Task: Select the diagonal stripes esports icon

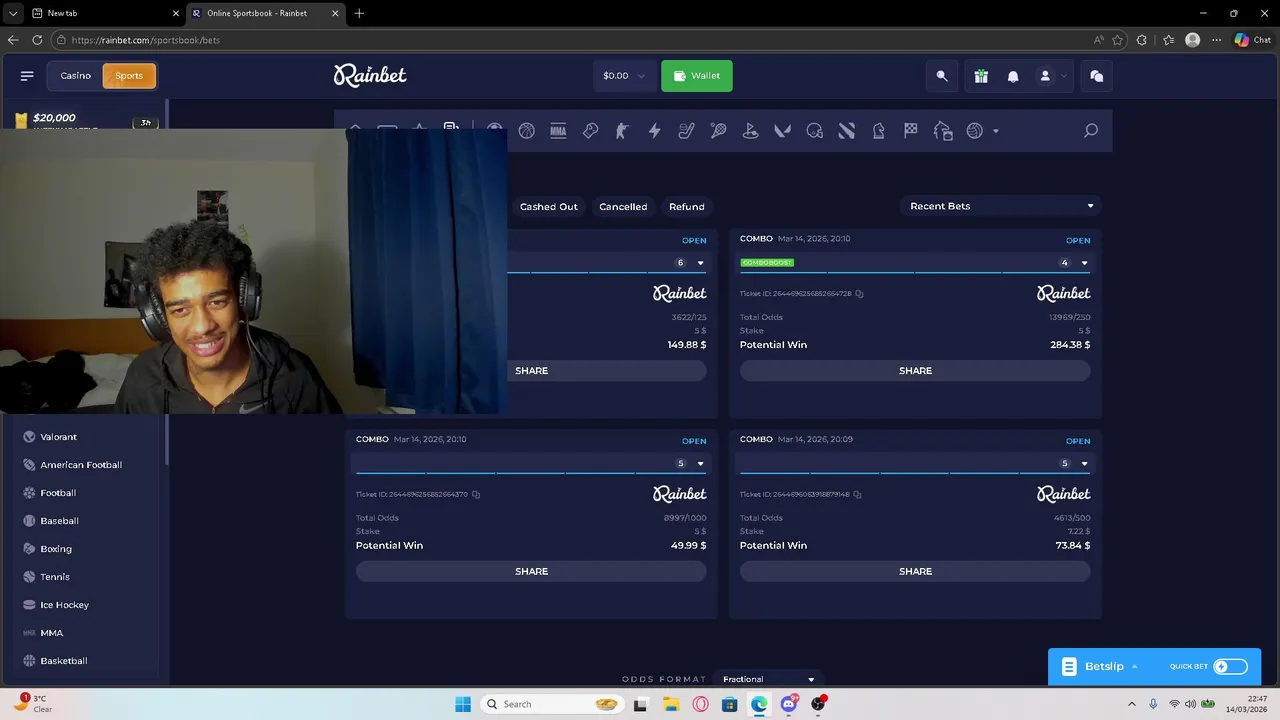Action: click(x=846, y=131)
